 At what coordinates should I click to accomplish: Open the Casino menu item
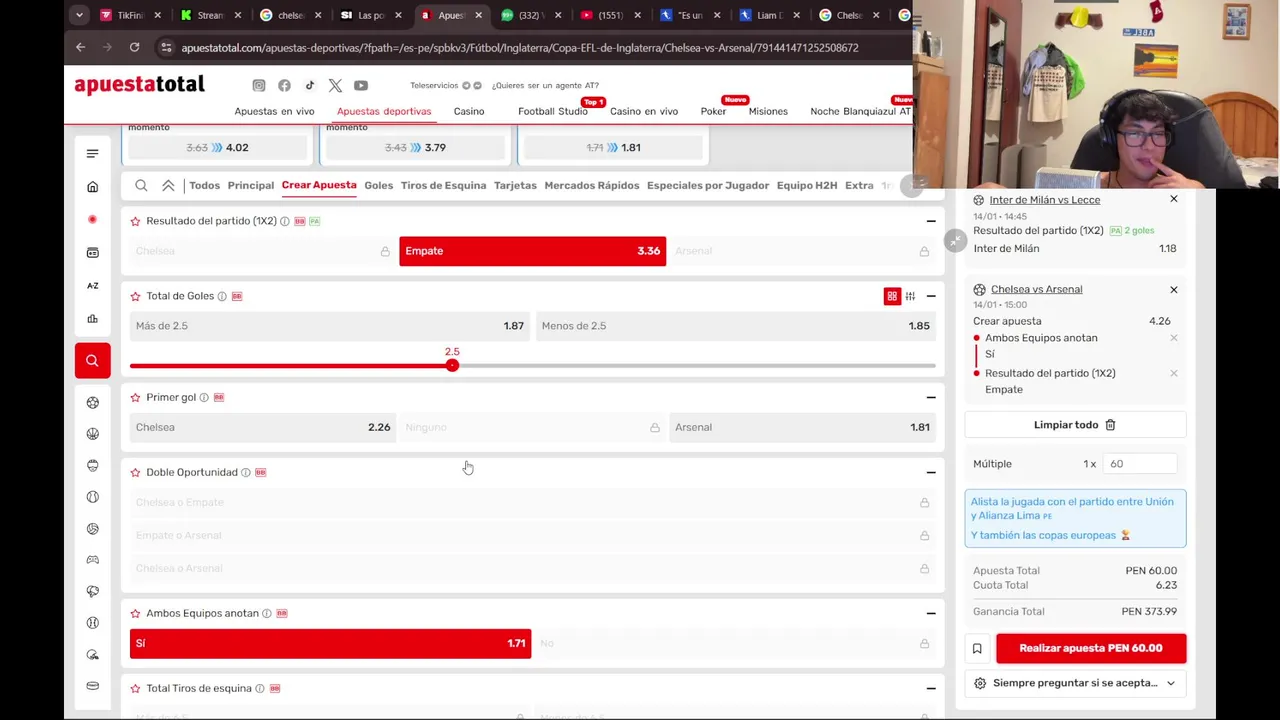pyautogui.click(x=468, y=111)
